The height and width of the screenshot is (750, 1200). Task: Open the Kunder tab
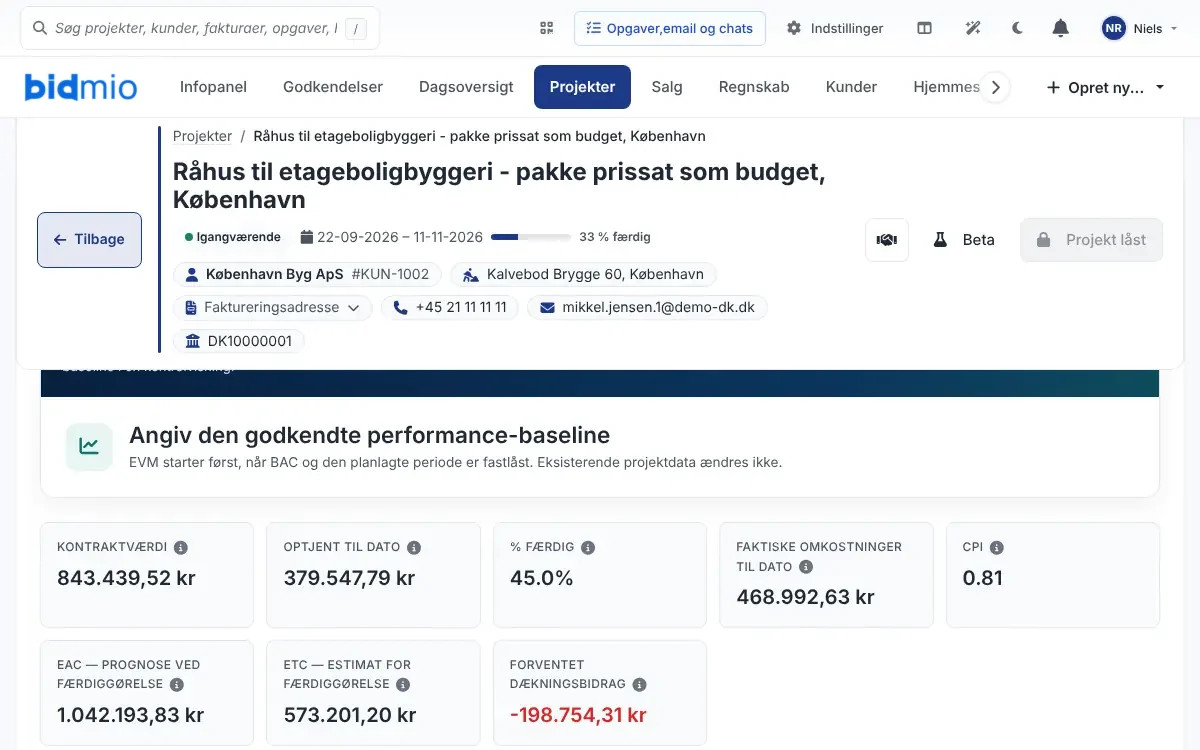[x=851, y=87]
